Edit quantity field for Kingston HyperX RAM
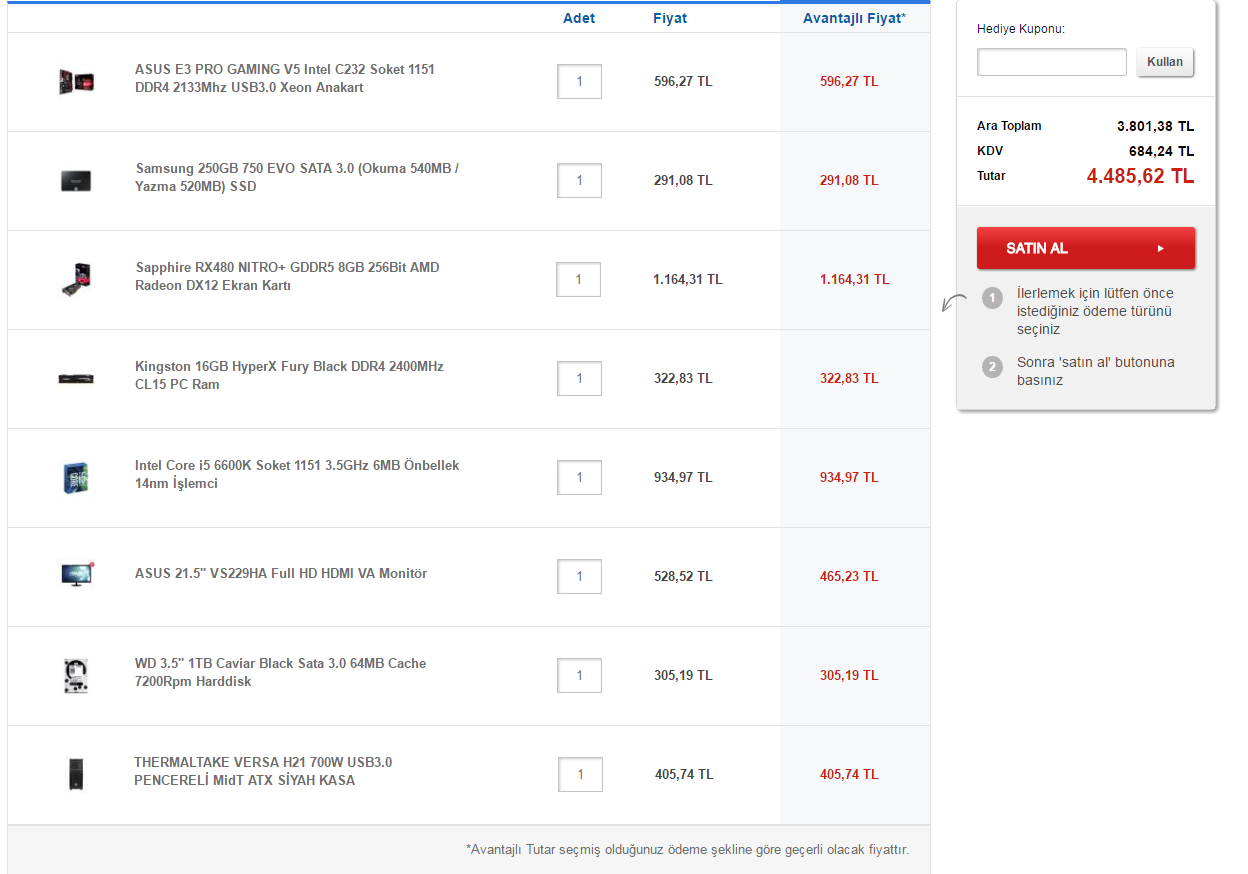 click(579, 379)
